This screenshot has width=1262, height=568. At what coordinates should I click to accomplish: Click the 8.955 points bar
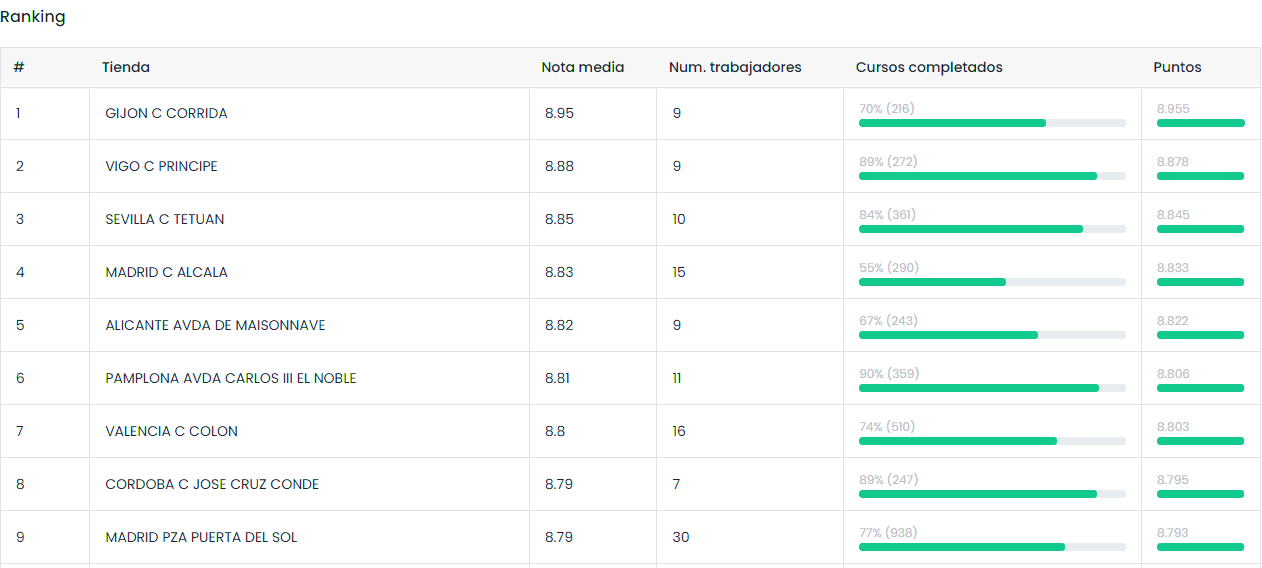pyautogui.click(x=1200, y=123)
